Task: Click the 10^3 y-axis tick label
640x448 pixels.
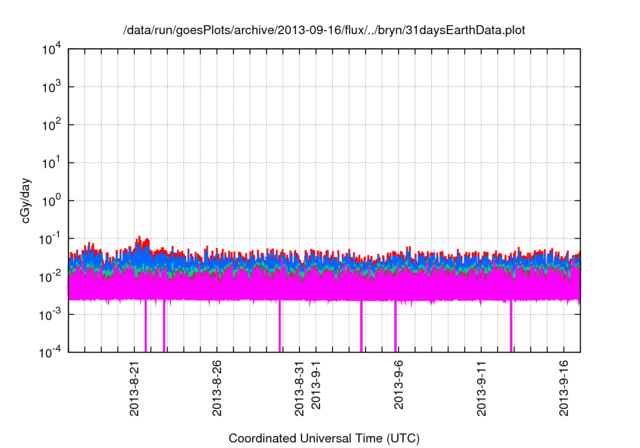Action: tap(51, 87)
